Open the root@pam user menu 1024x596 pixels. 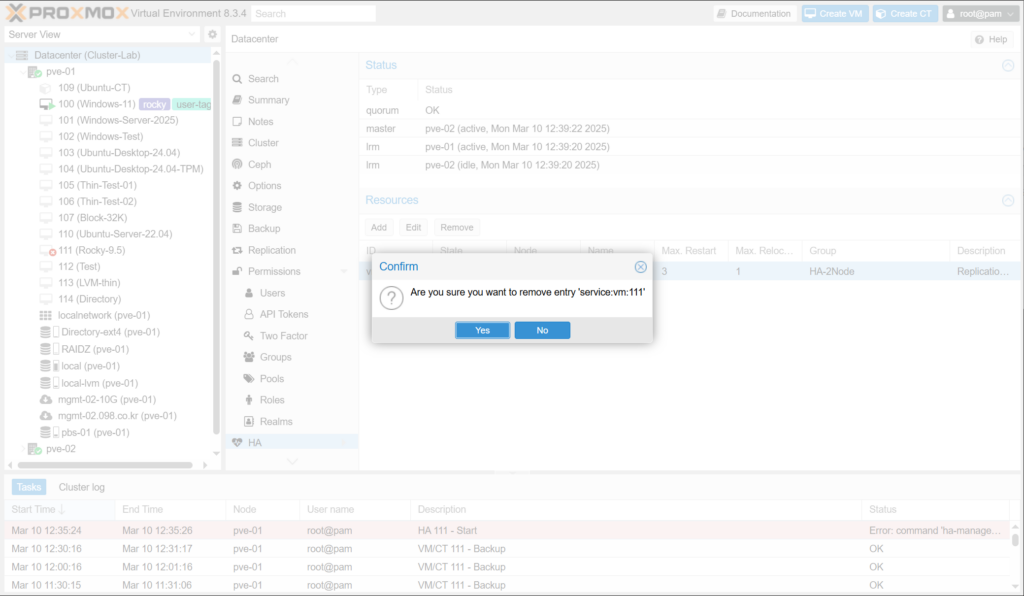click(980, 14)
